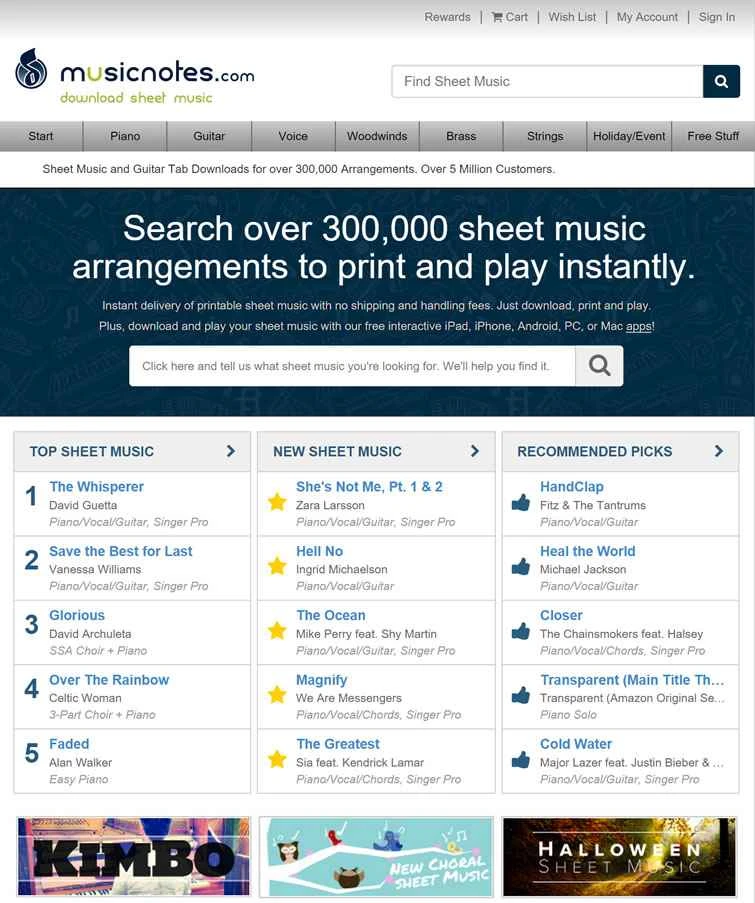Open She's Not Me, Pt. 1 & 2
This screenshot has width=755, height=903.
tap(369, 487)
